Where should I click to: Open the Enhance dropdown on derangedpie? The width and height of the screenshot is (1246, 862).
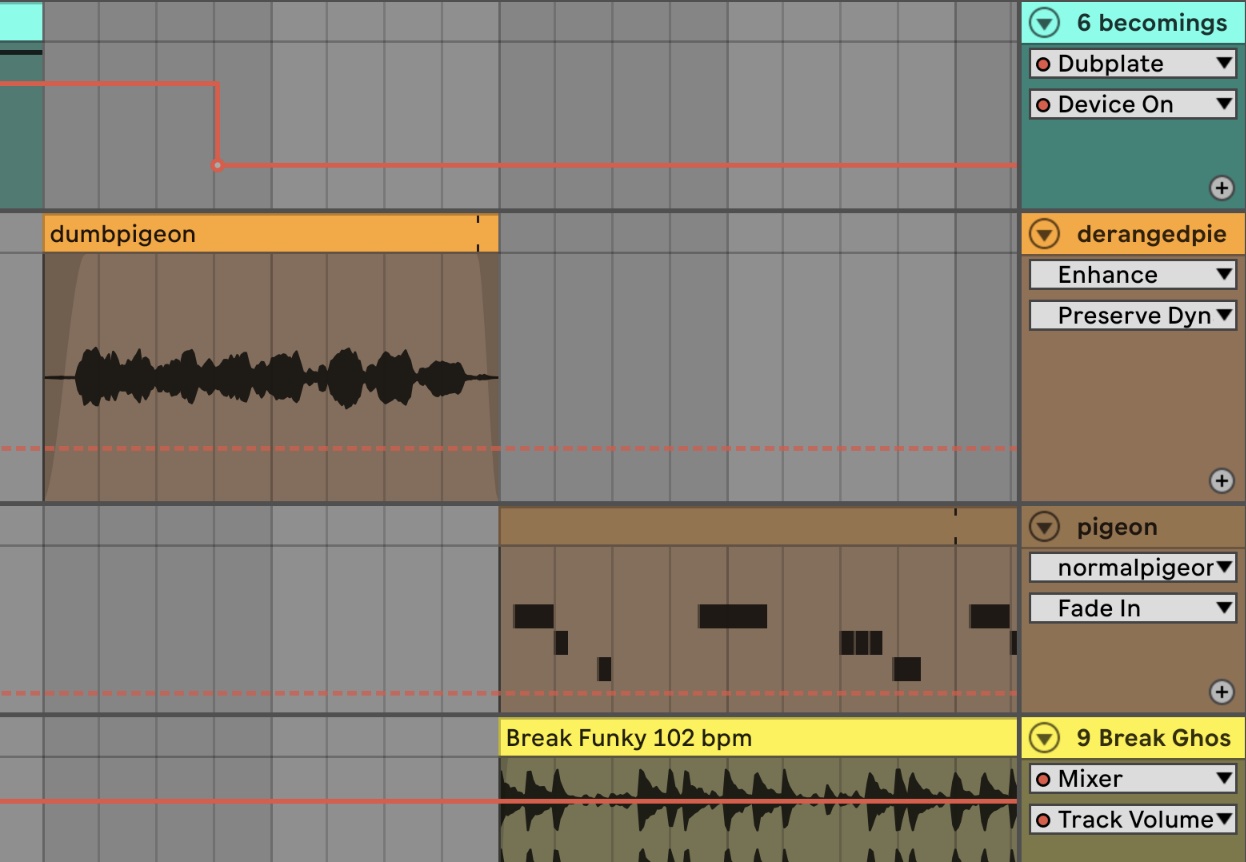click(1133, 275)
